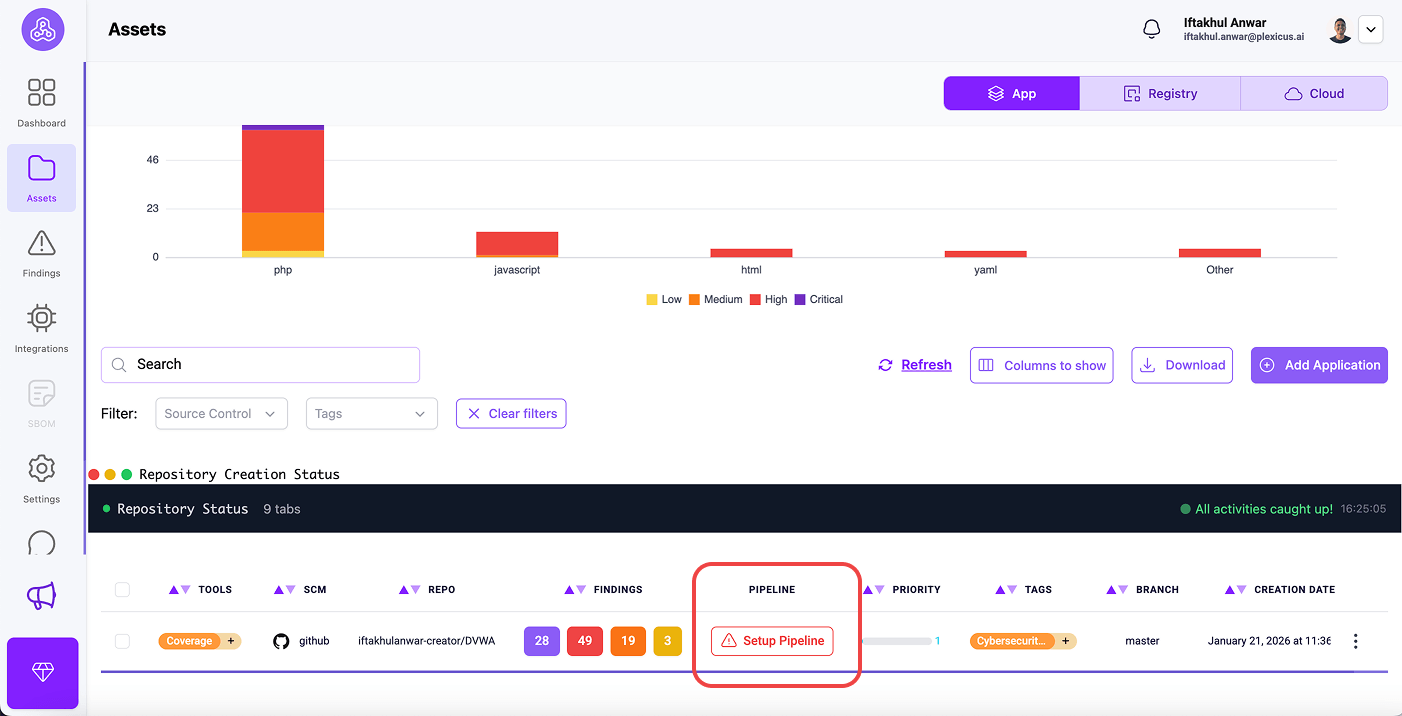The height and width of the screenshot is (716, 1402).
Task: Click the Setup Pipeline button
Action: (772, 641)
